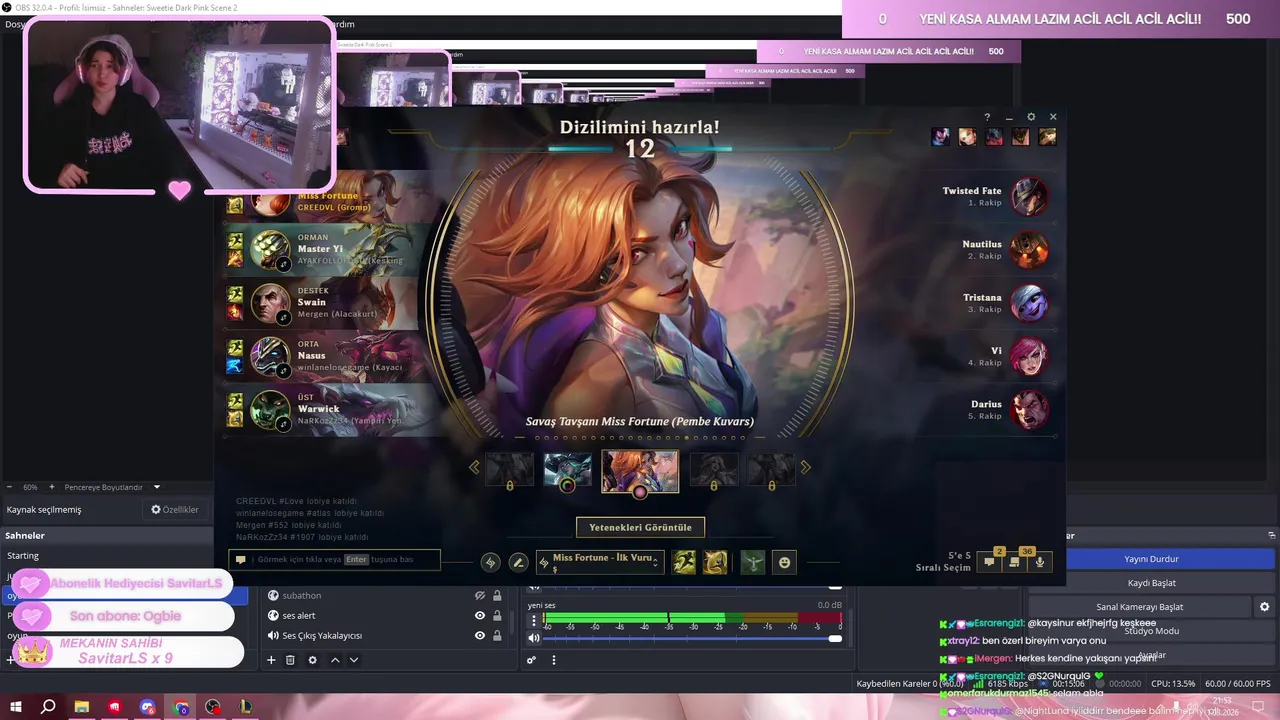Open Windows taskbar search

click(x=48, y=707)
